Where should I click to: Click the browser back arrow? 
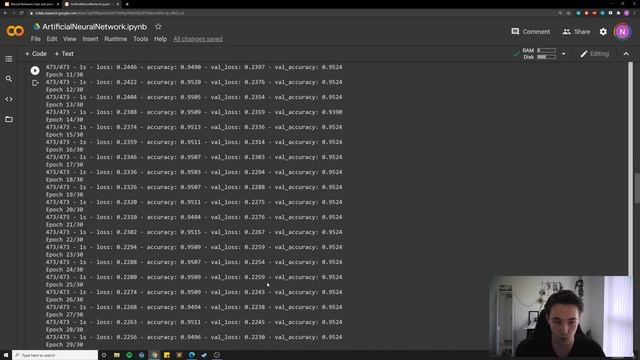click(5, 13)
